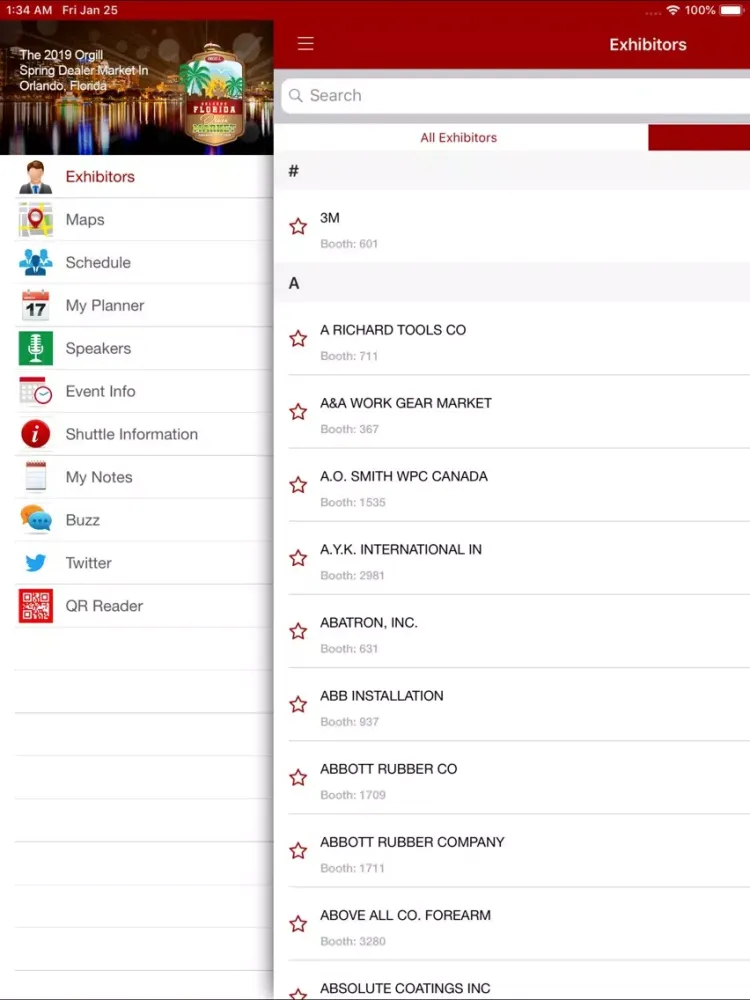
Task: Open Twitter menu label
Action: click(88, 562)
